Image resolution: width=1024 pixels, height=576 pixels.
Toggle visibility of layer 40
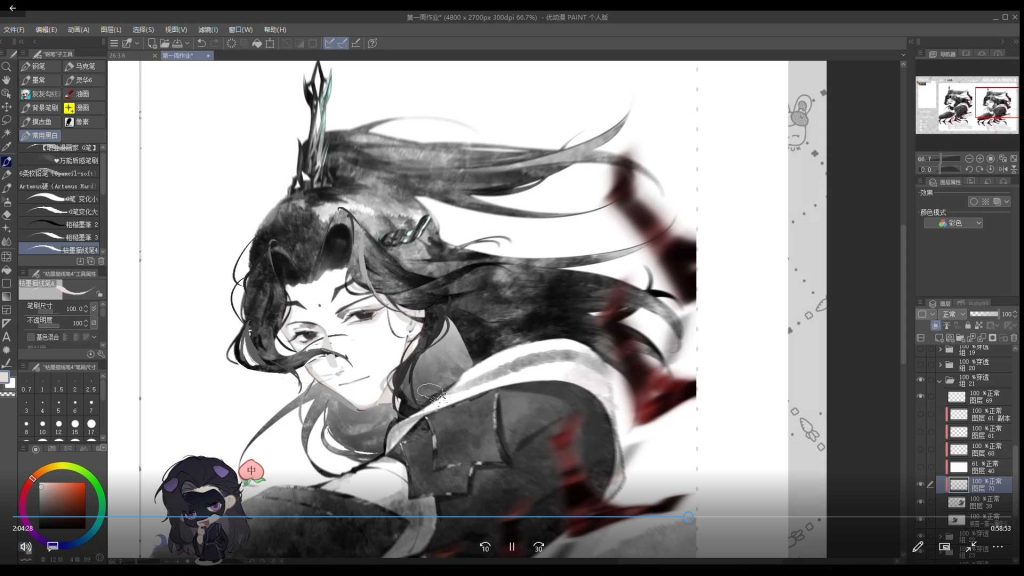pos(921,467)
